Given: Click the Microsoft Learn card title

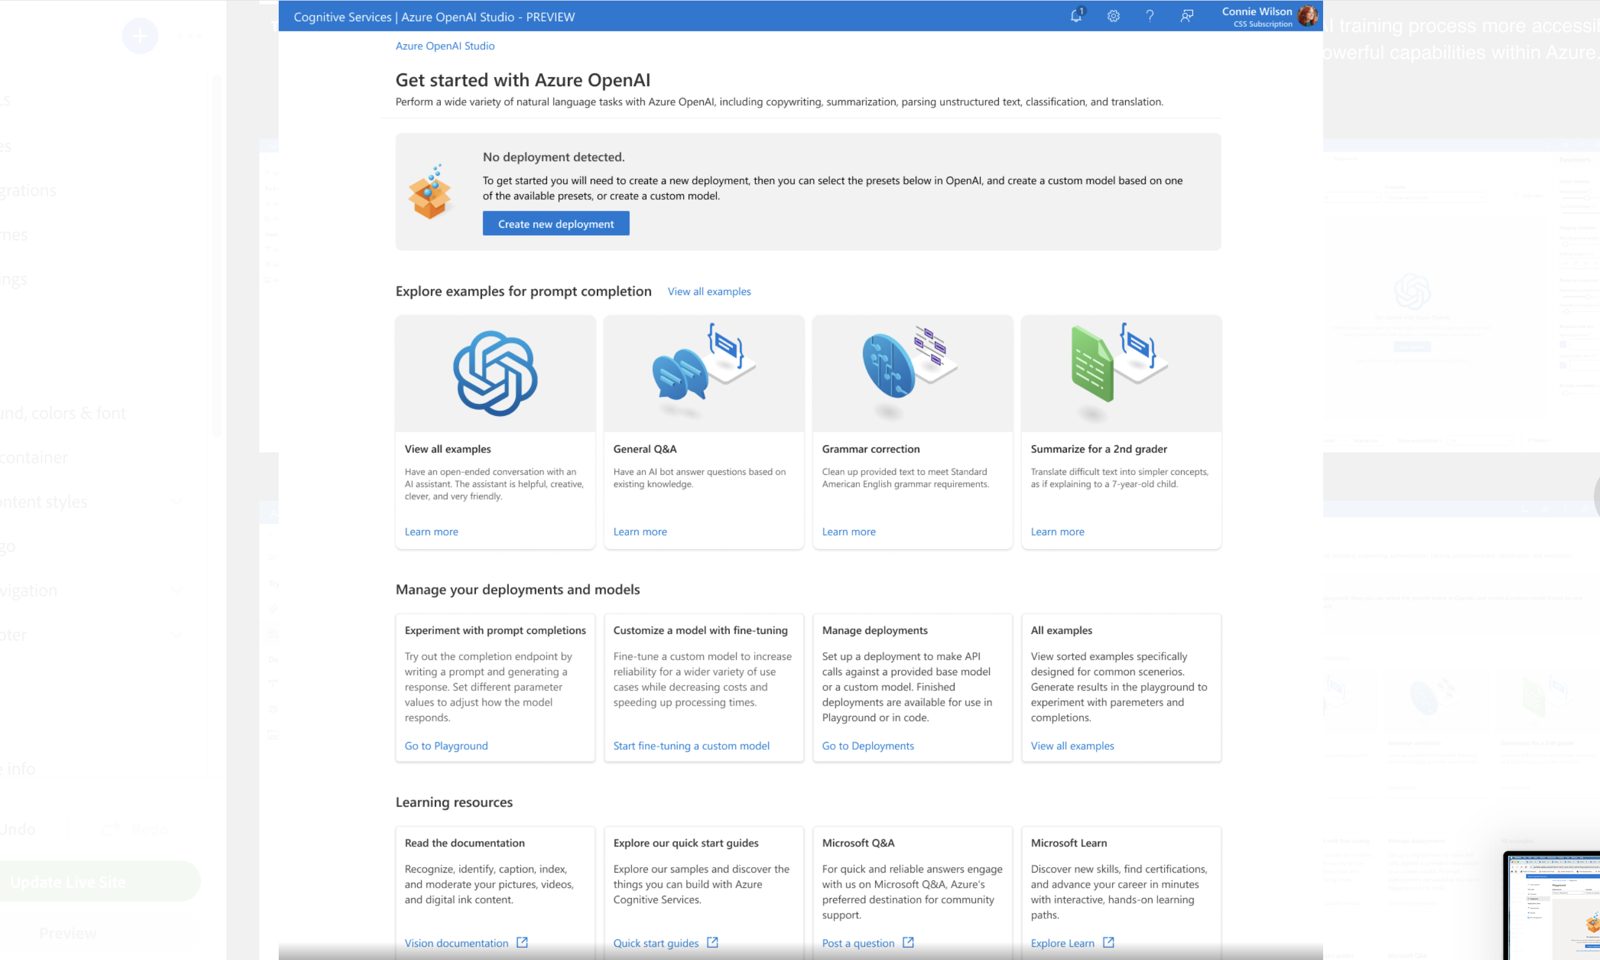Looking at the screenshot, I should [x=1068, y=844].
